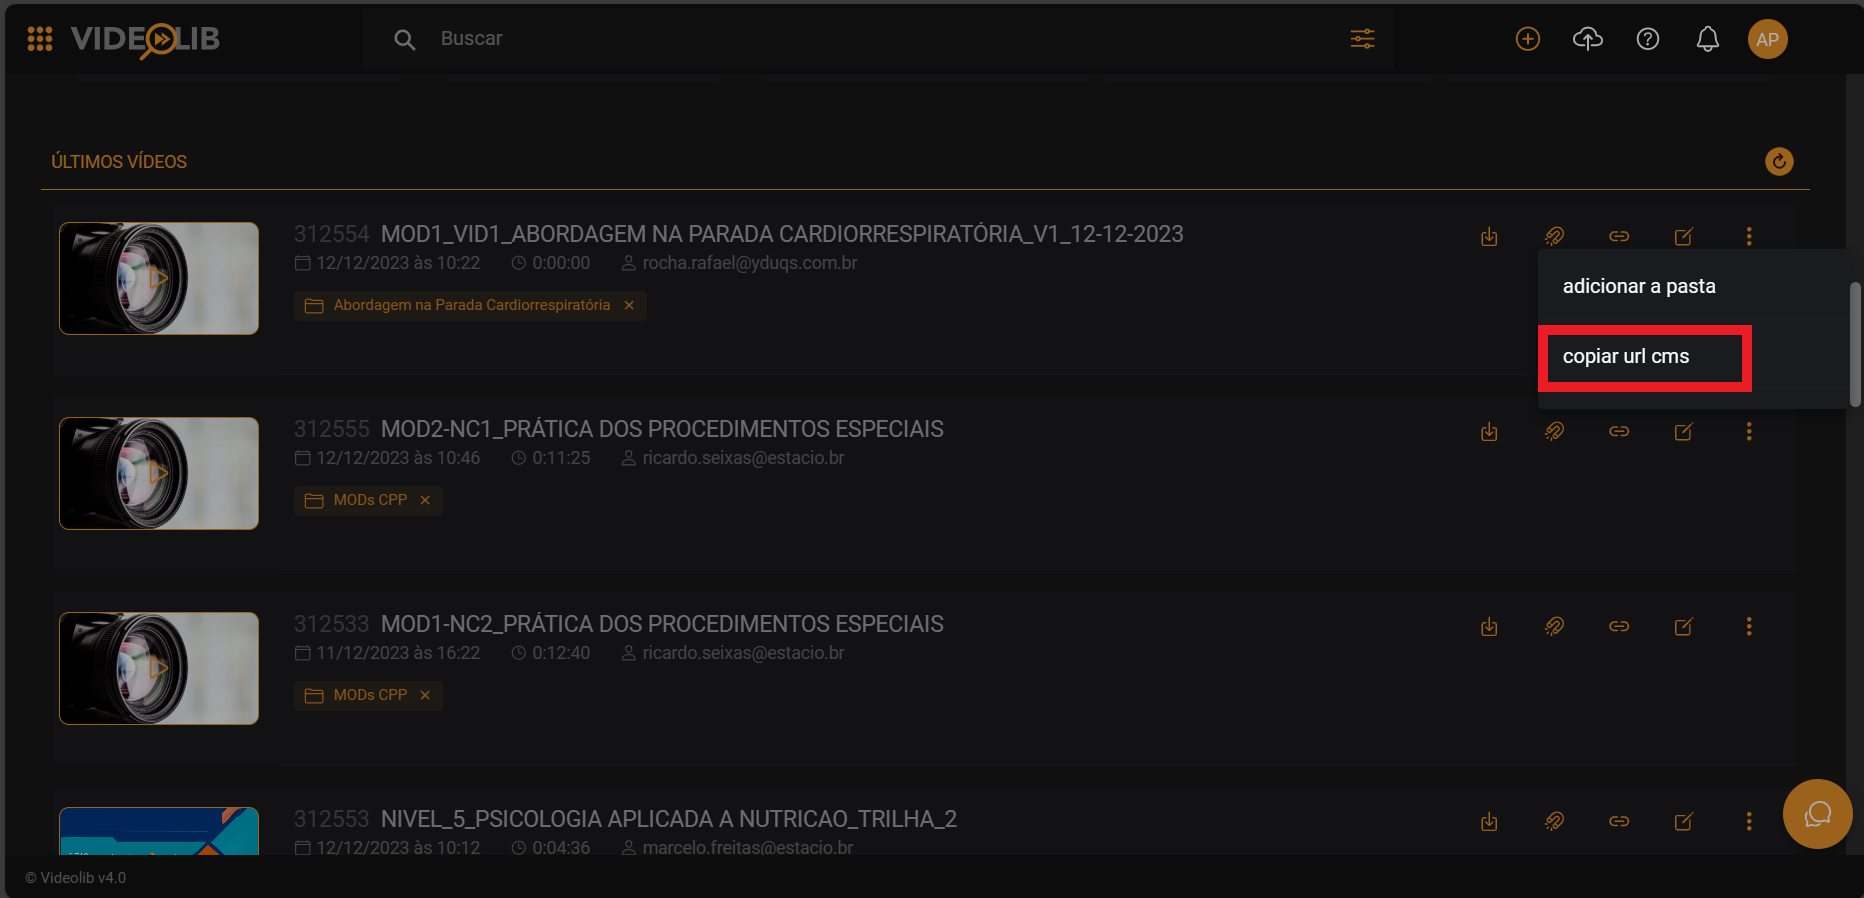Click date 11/12/2023 às 16:22

point(398,653)
